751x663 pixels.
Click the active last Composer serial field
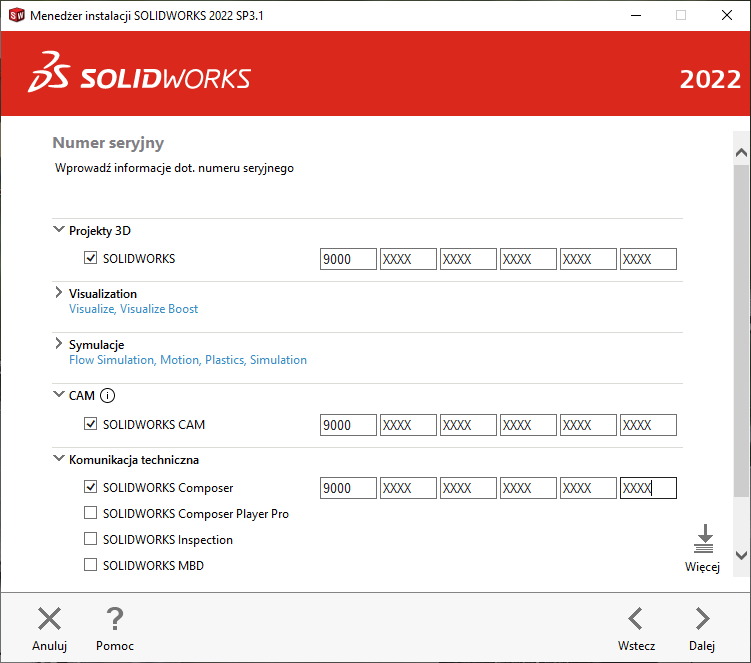(x=648, y=488)
